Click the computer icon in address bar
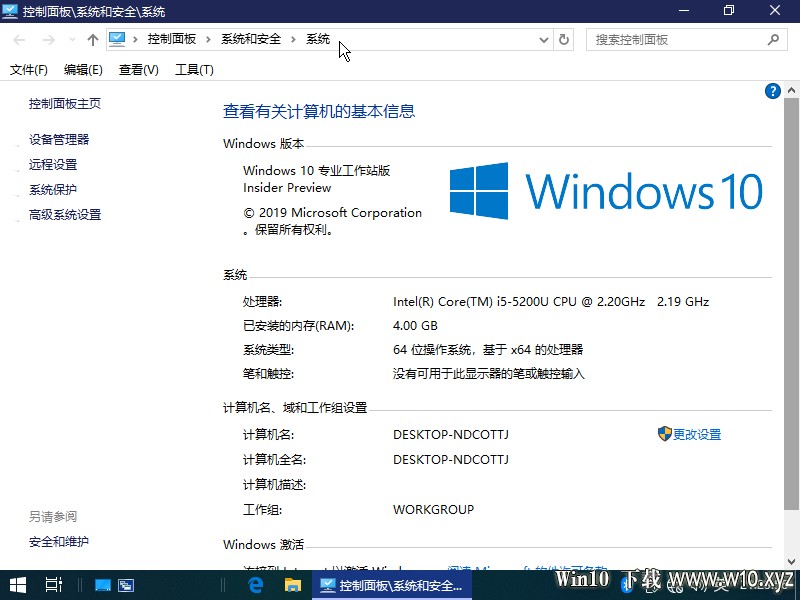The width and height of the screenshot is (800, 600). tap(117, 39)
